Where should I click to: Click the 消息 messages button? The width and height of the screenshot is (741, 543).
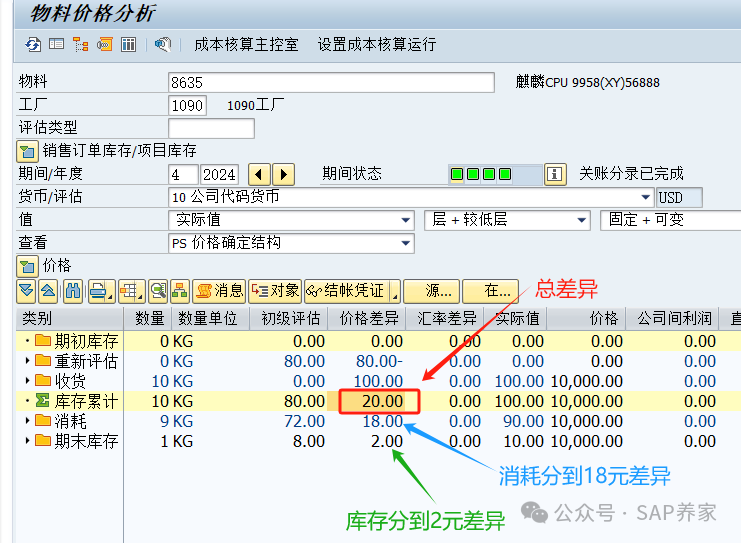219,291
